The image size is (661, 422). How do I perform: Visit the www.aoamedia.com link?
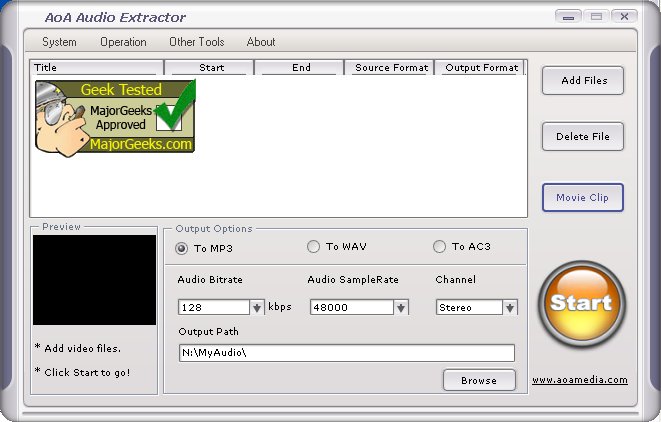click(580, 380)
